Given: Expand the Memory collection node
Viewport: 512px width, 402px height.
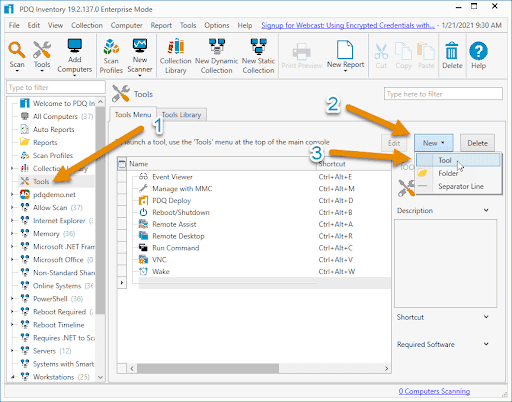Looking at the screenshot, I should (12, 233).
